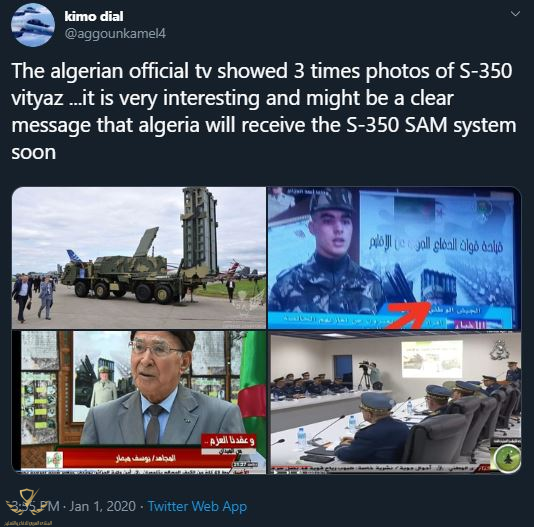The image size is (534, 527).
Task: Visit the @aggounkamel4 handle link
Action: [115, 33]
